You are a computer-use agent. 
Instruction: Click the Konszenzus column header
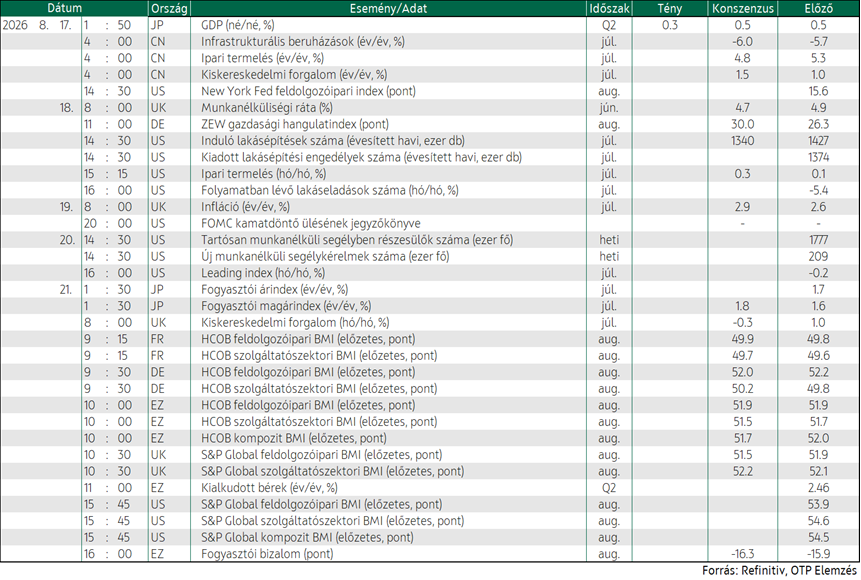pos(742,8)
